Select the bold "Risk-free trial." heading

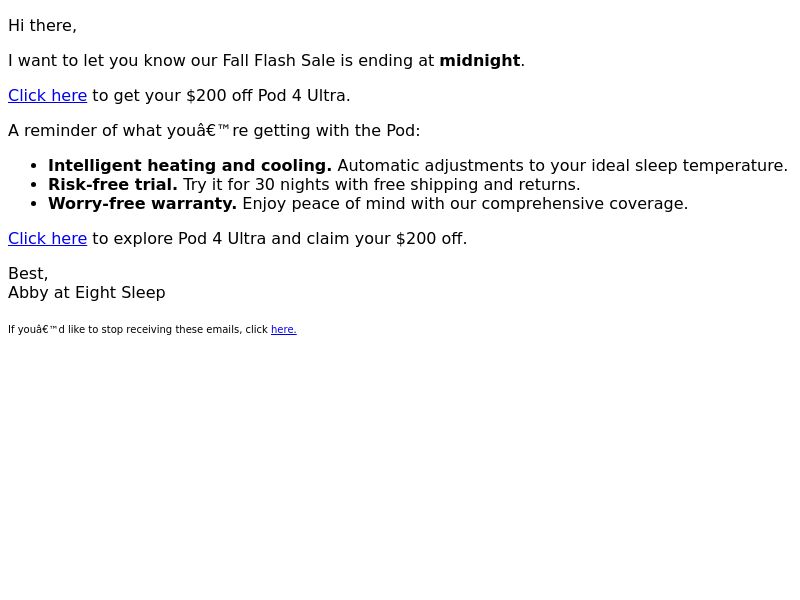pyautogui.click(x=113, y=184)
